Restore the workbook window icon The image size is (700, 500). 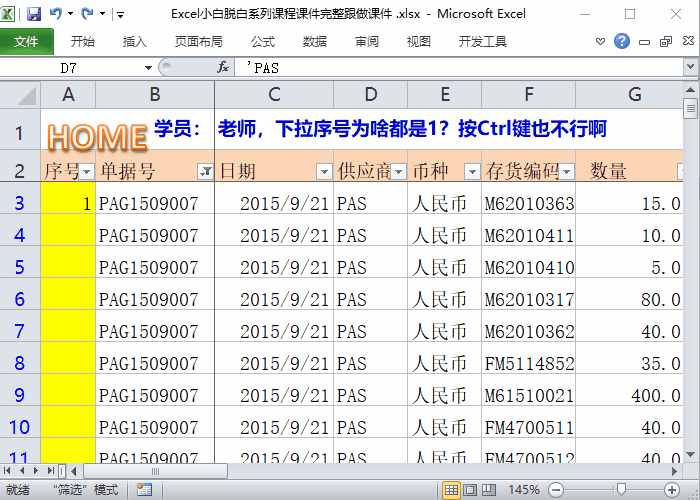pos(666,42)
